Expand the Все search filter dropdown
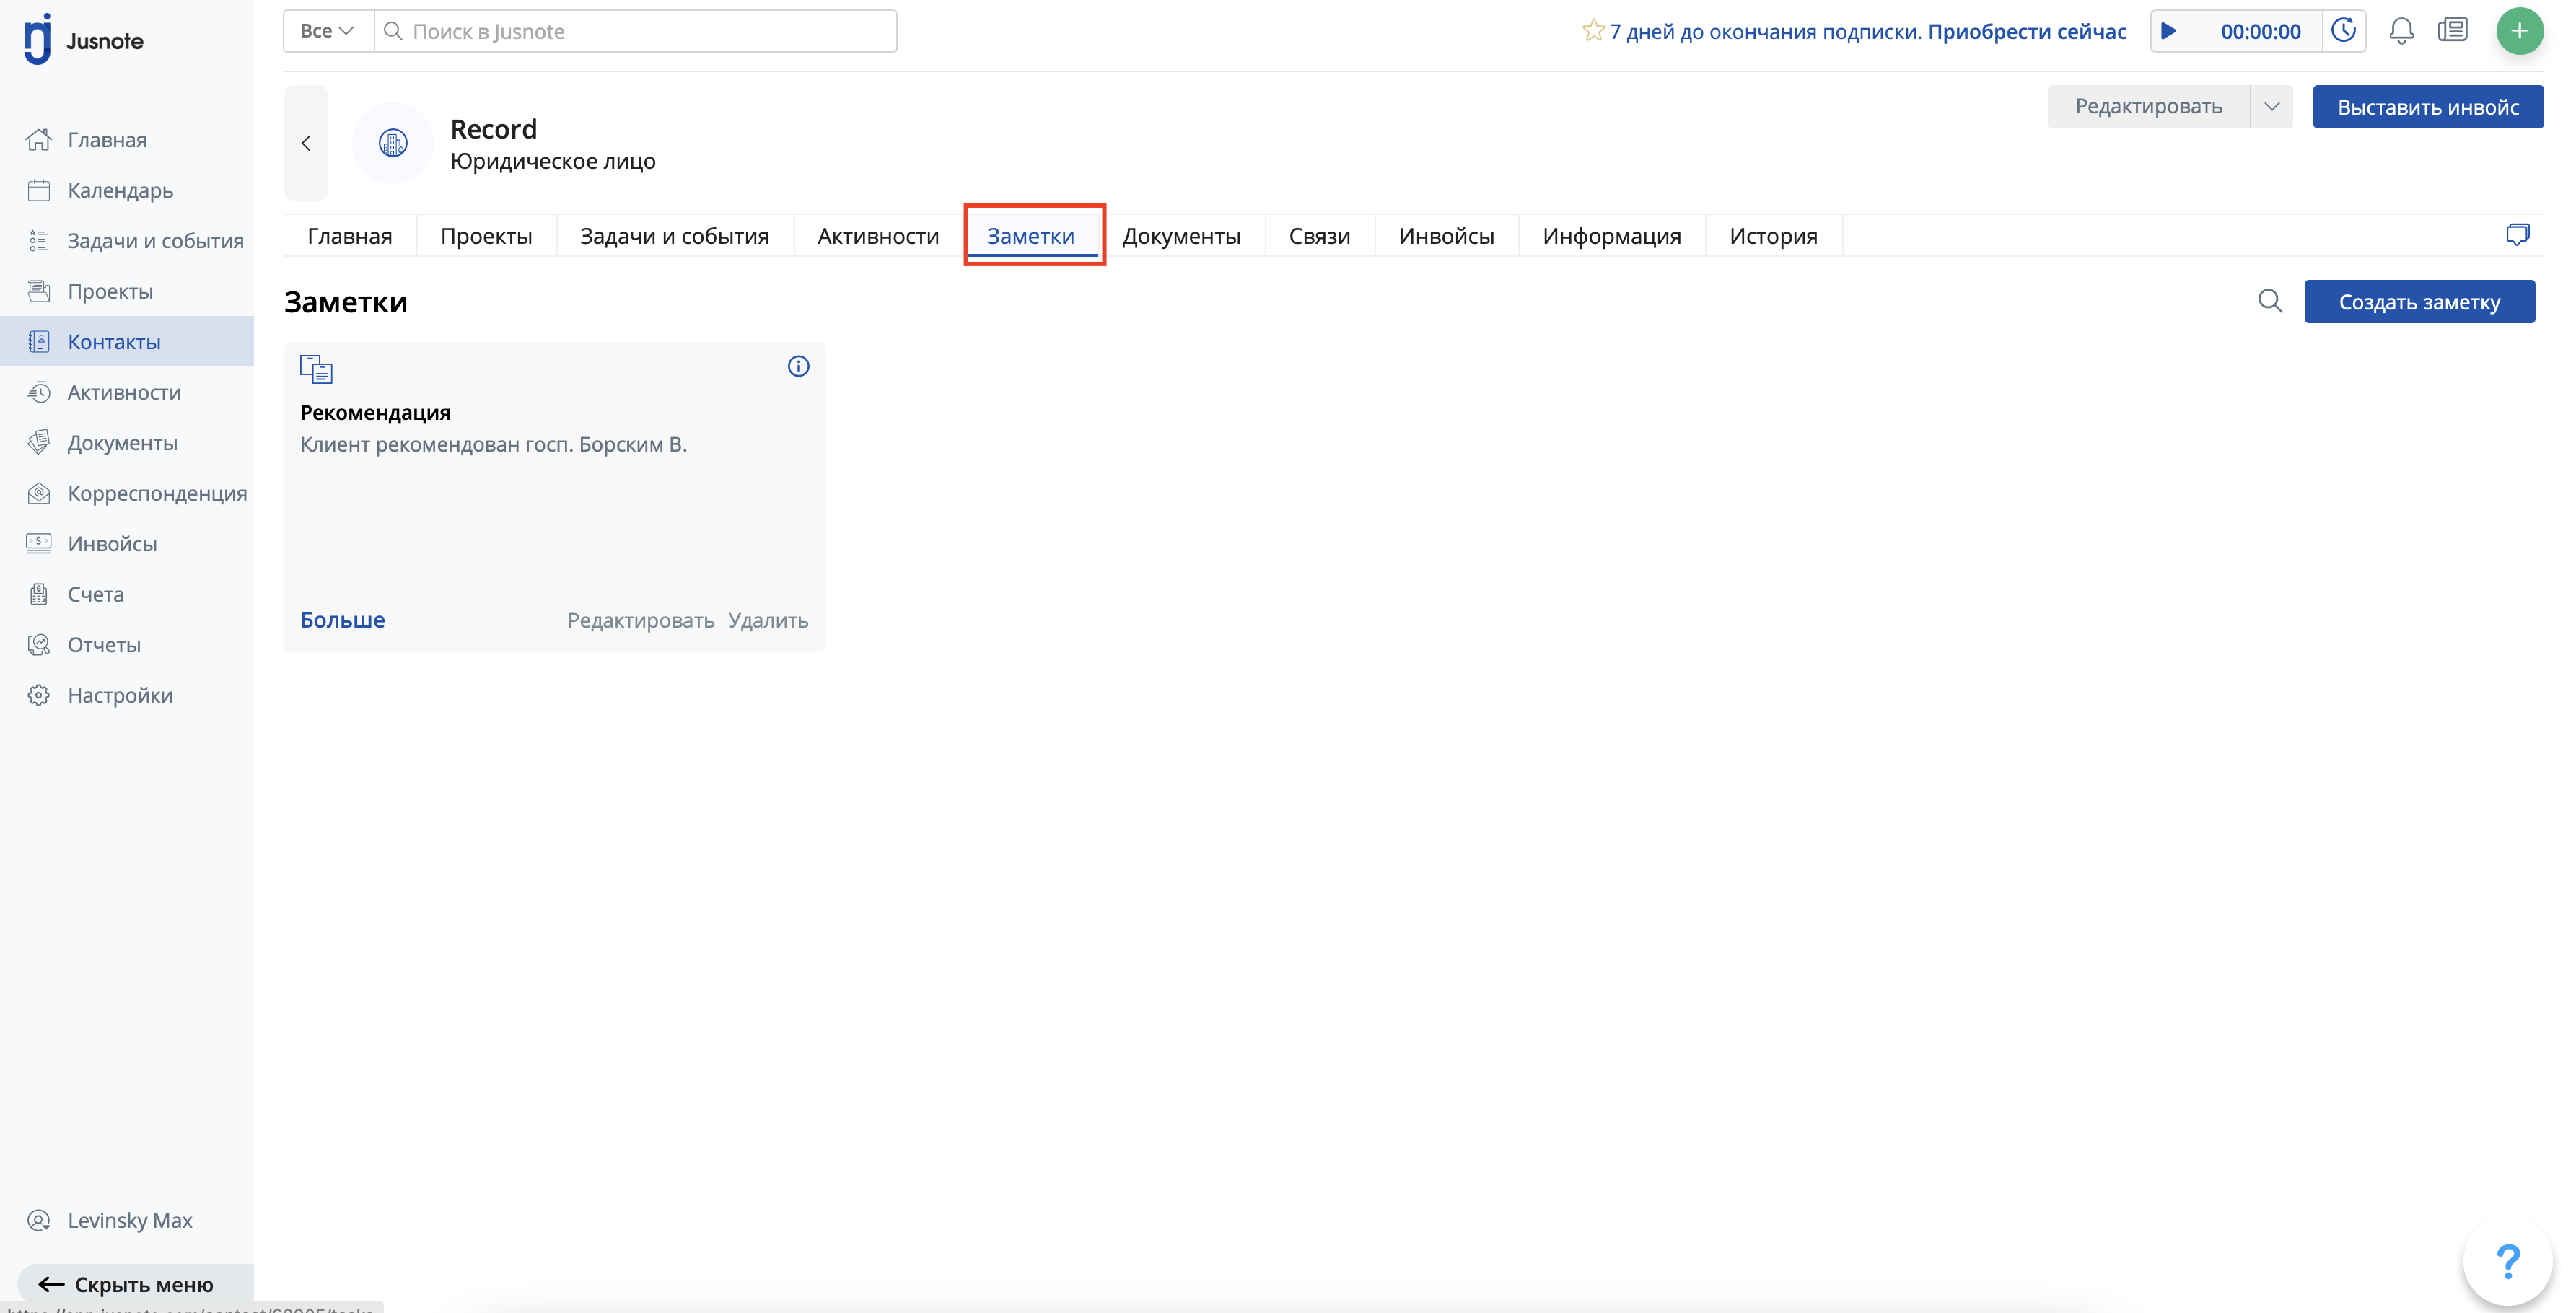Screen dimensions: 2576x1313 327,31
